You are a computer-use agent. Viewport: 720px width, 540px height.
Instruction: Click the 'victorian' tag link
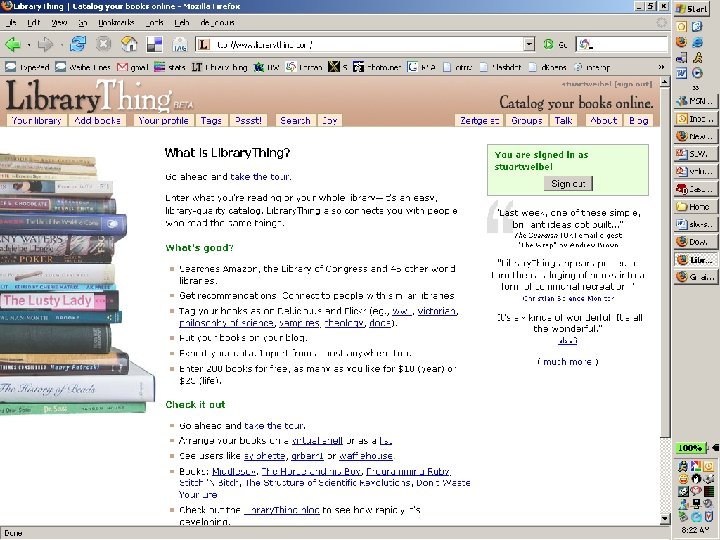click(x=437, y=311)
